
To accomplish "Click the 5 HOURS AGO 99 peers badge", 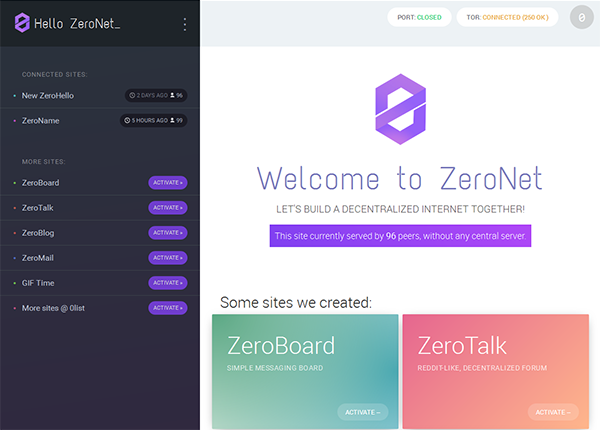I will (153, 121).
